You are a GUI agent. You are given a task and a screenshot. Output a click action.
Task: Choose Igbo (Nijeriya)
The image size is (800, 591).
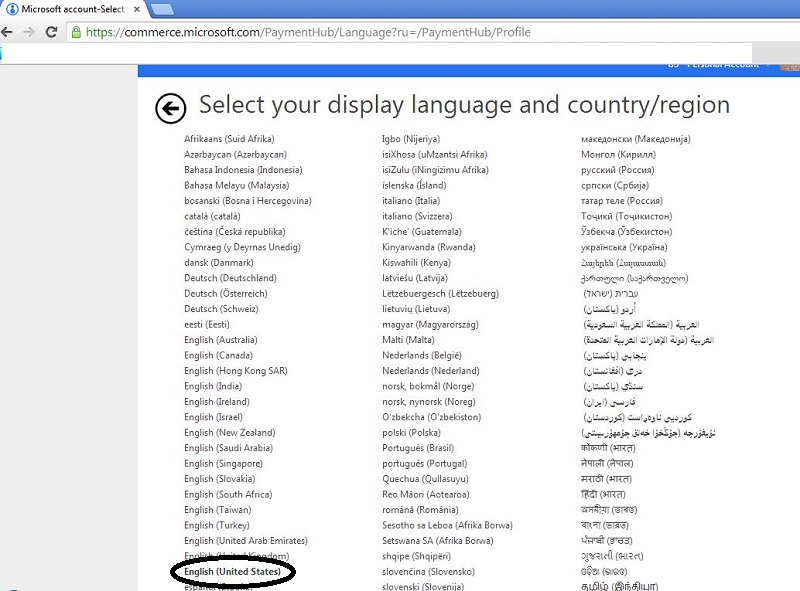click(411, 139)
